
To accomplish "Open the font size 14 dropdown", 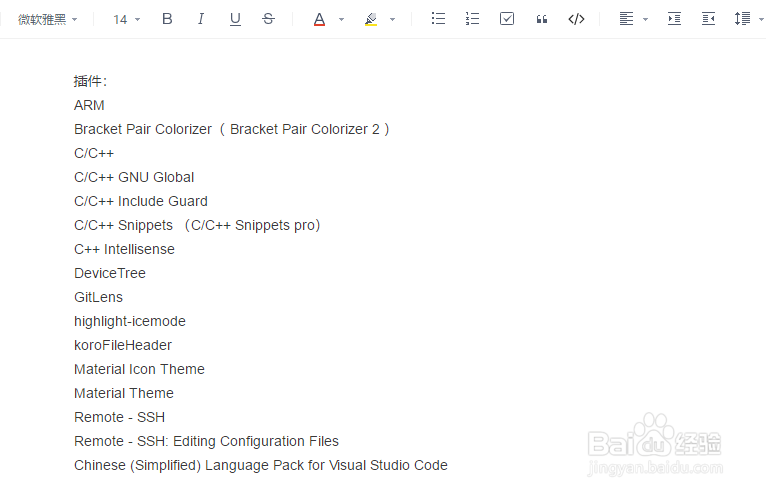I will [x=127, y=20].
